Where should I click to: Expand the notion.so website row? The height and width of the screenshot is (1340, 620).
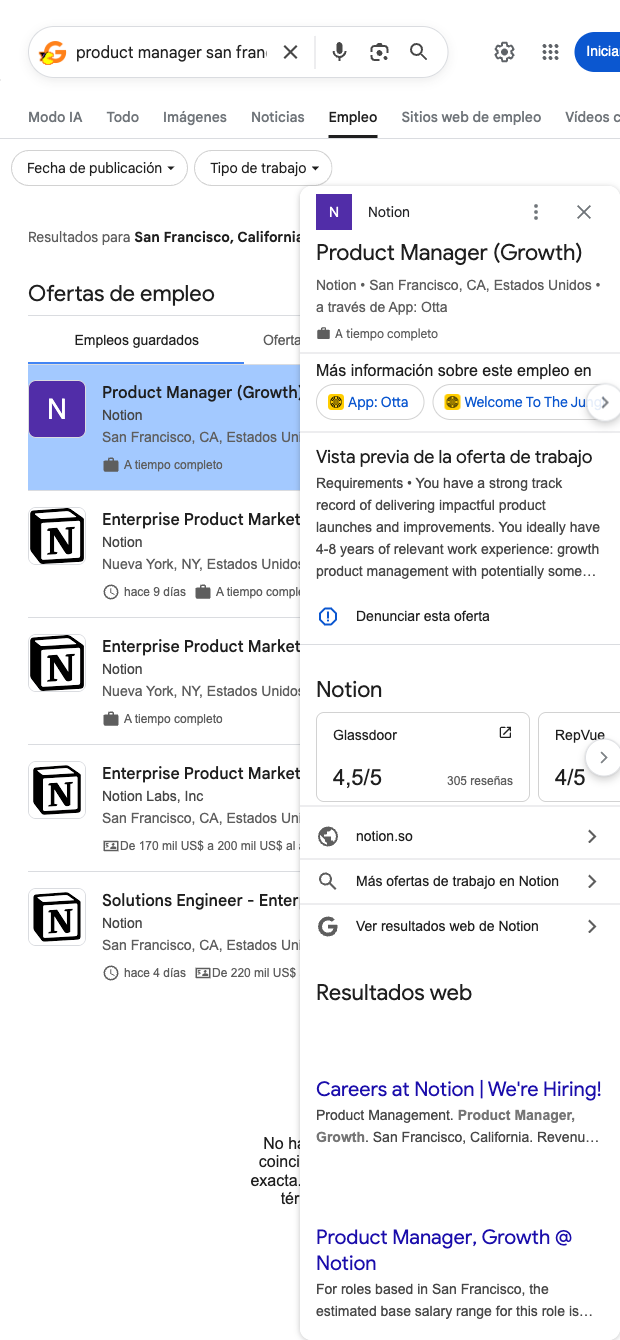tap(460, 836)
